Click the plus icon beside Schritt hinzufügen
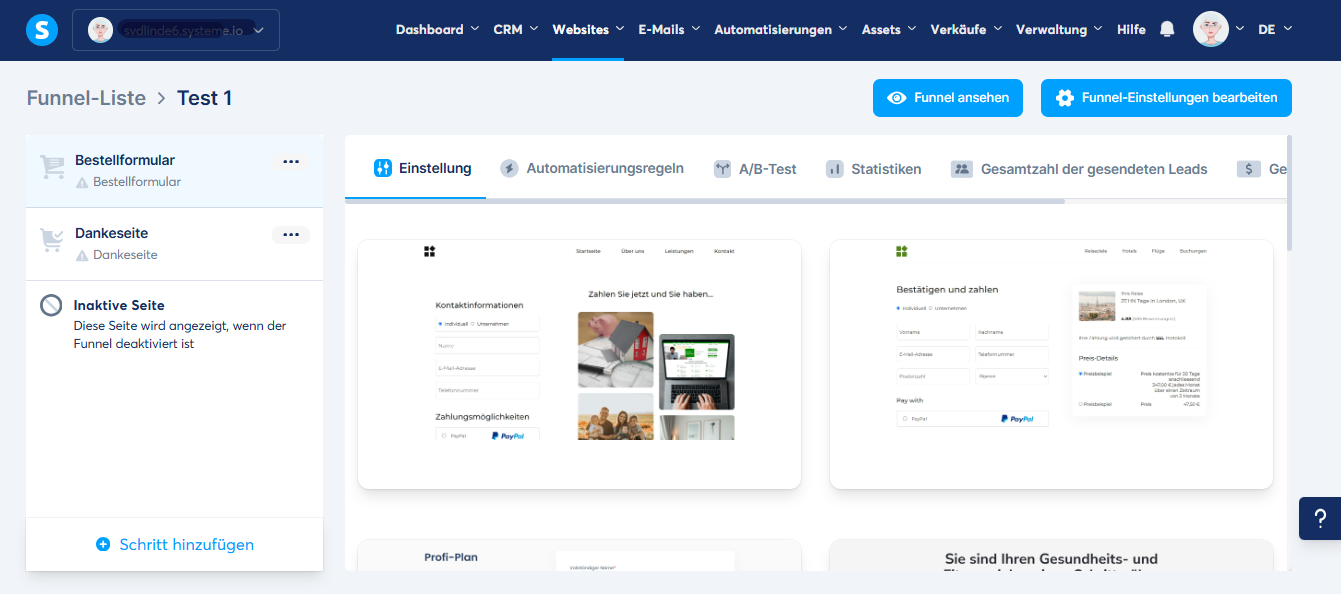Screen dimensions: 1341x594 (103, 545)
